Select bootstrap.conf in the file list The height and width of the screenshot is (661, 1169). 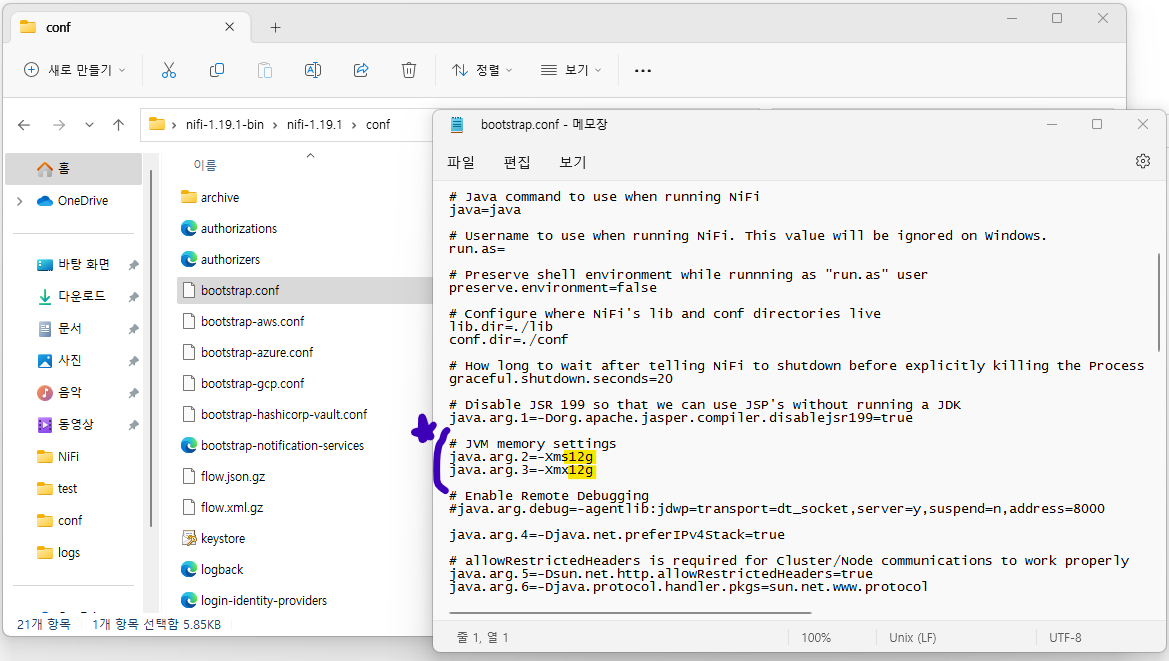304,291
